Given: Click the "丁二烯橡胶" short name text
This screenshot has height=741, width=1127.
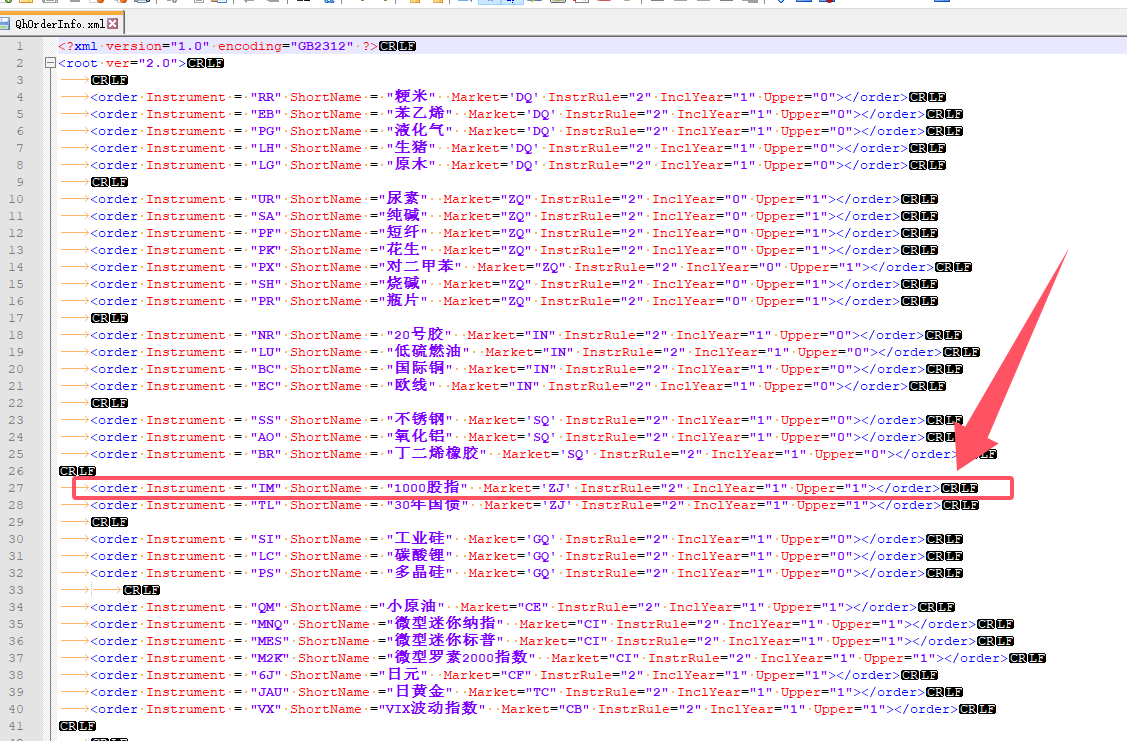Looking at the screenshot, I should 435,454.
